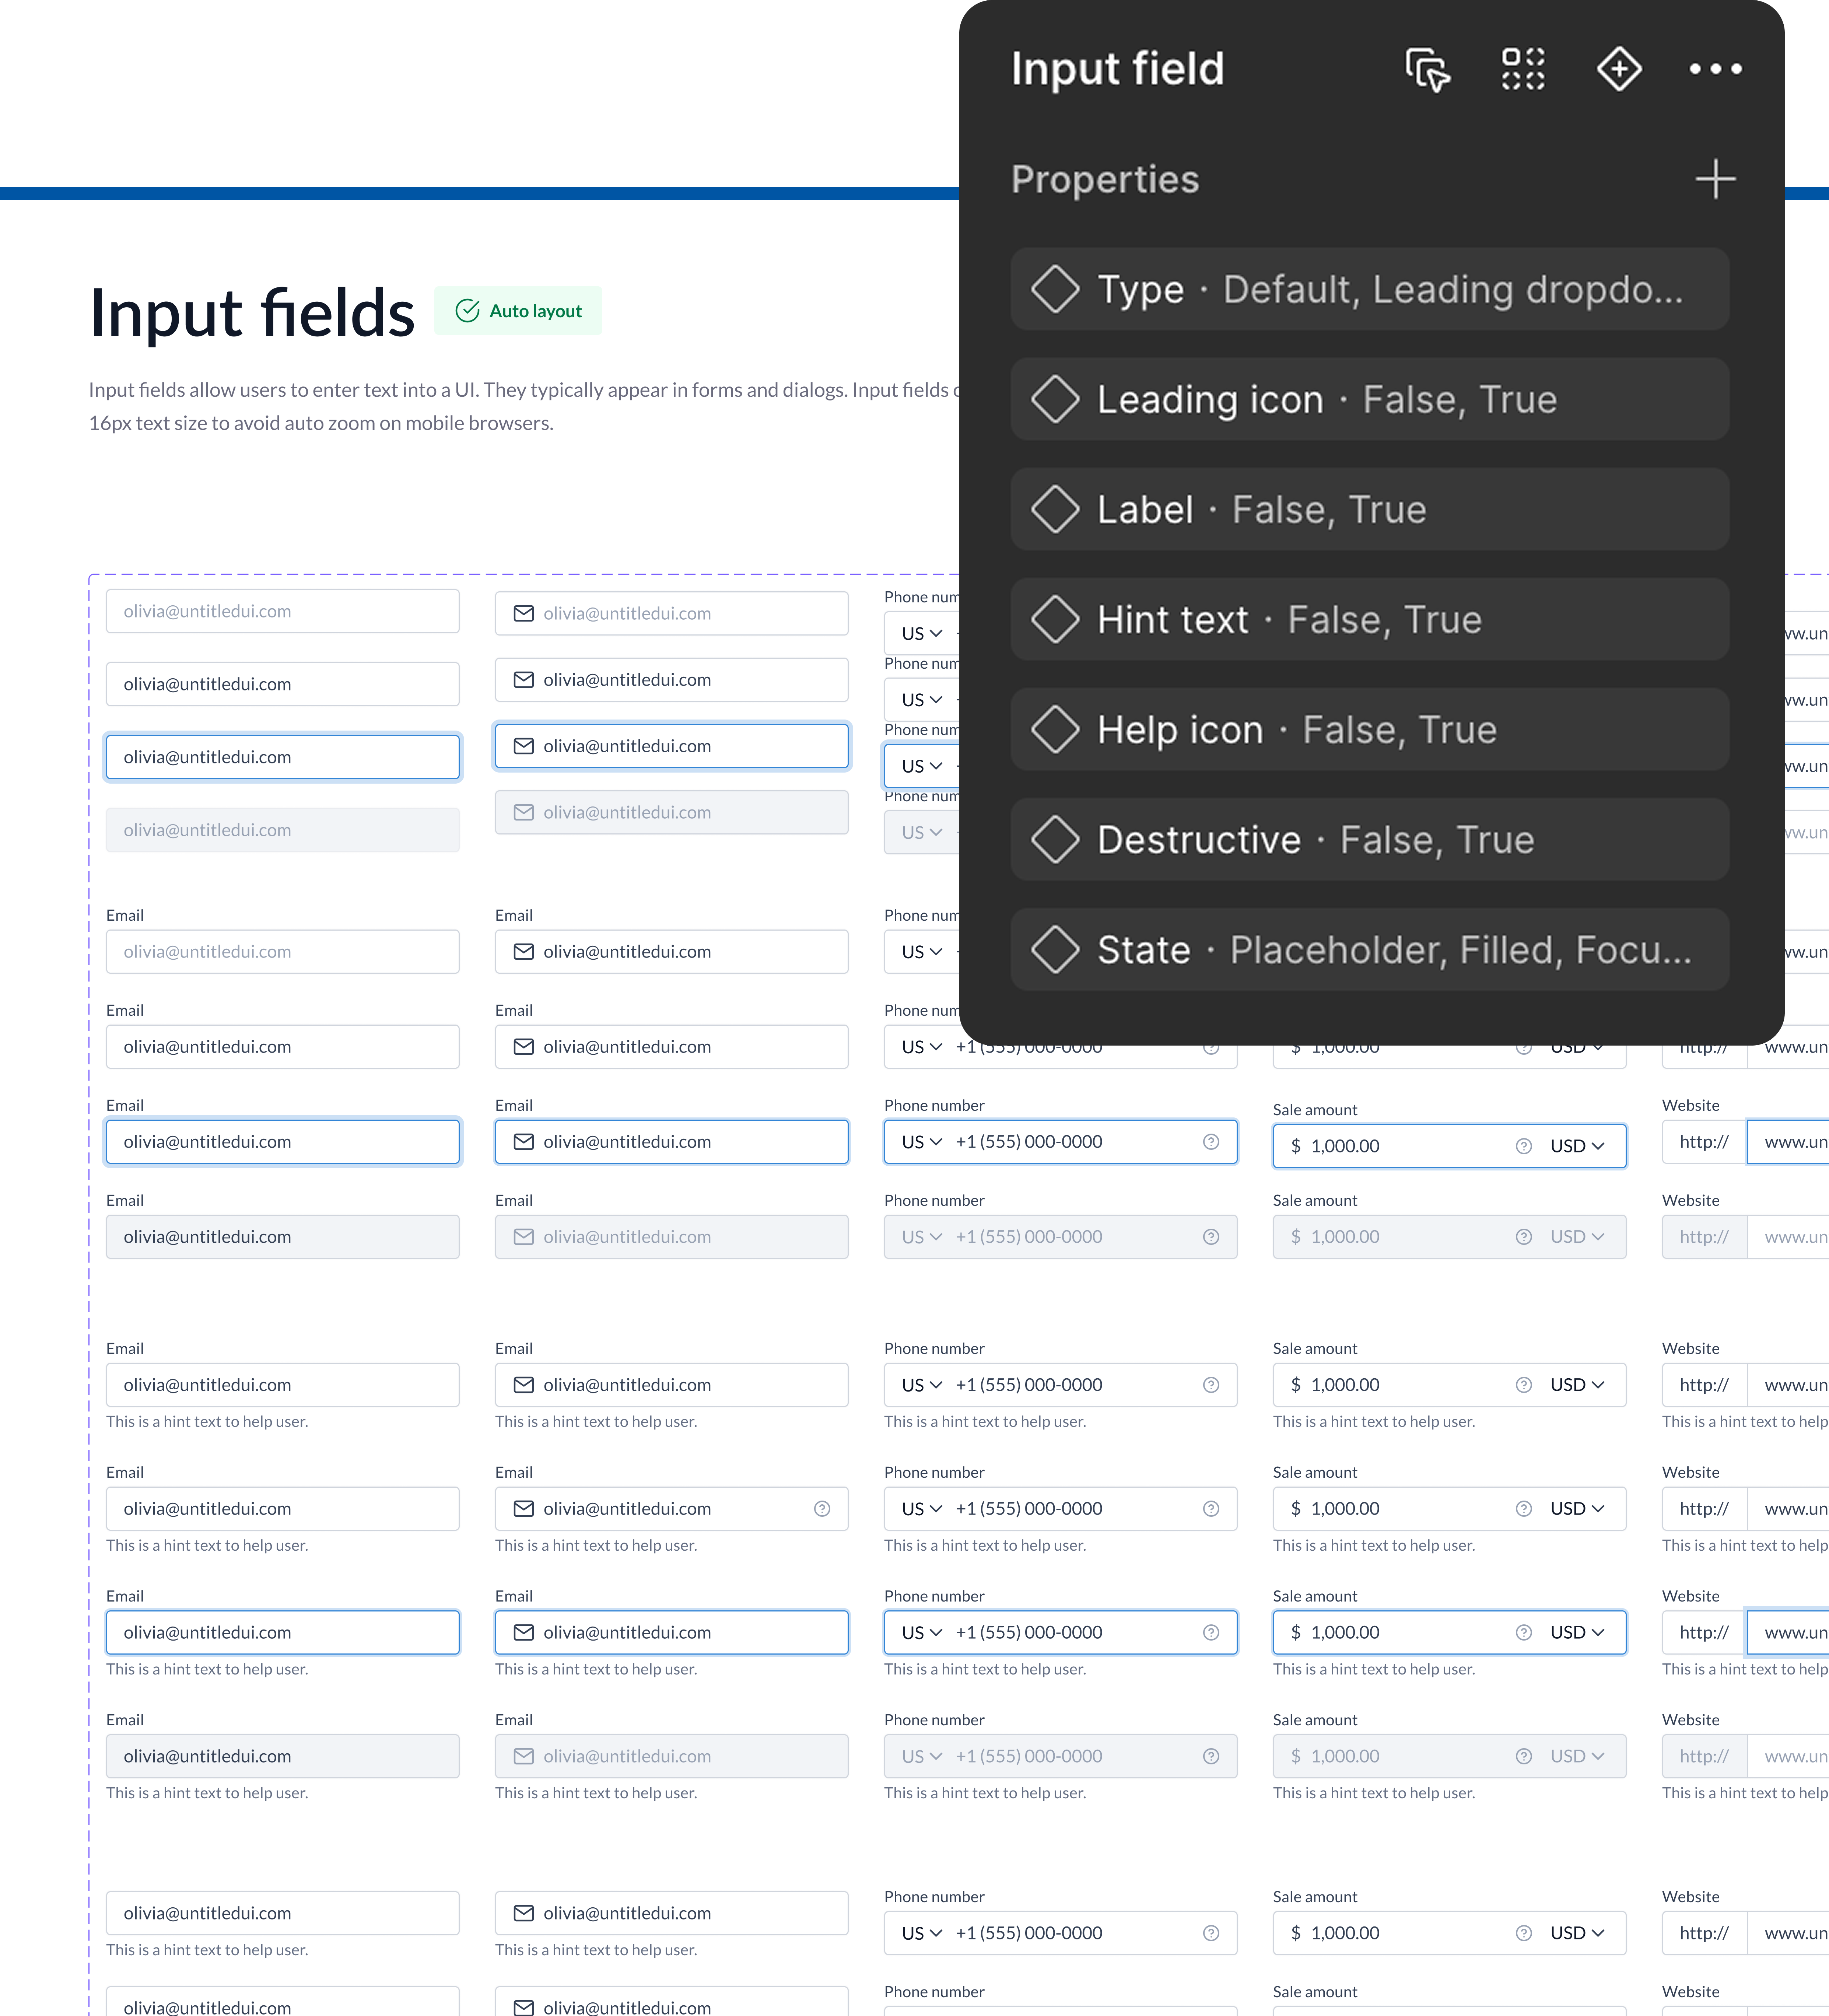
Task: Click the Input fields page heading
Action: (x=252, y=313)
